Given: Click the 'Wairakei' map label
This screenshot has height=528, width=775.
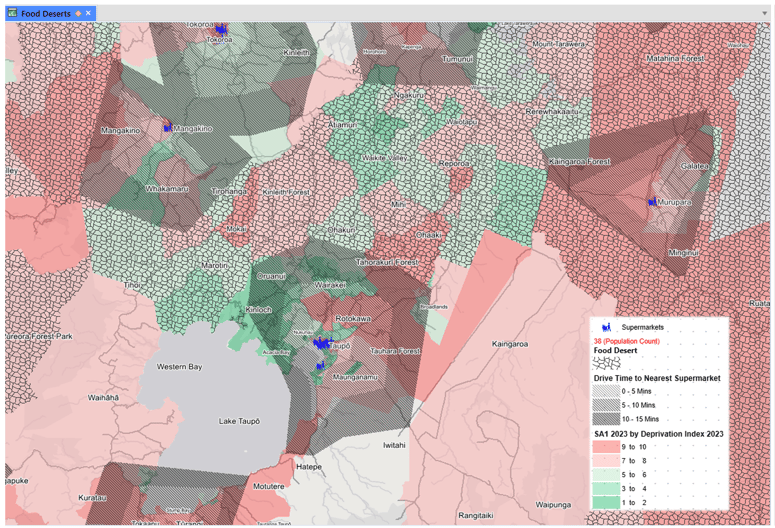Looking at the screenshot, I should 330,285.
